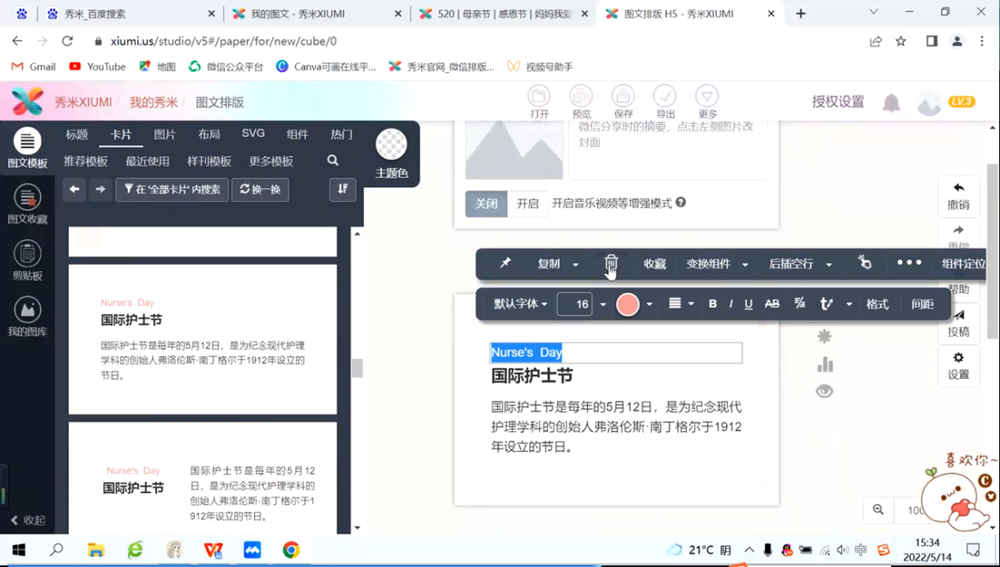Viewport: 1000px width, 567px height.
Task: Click 换一换 refresh button
Action: [x=260, y=189]
